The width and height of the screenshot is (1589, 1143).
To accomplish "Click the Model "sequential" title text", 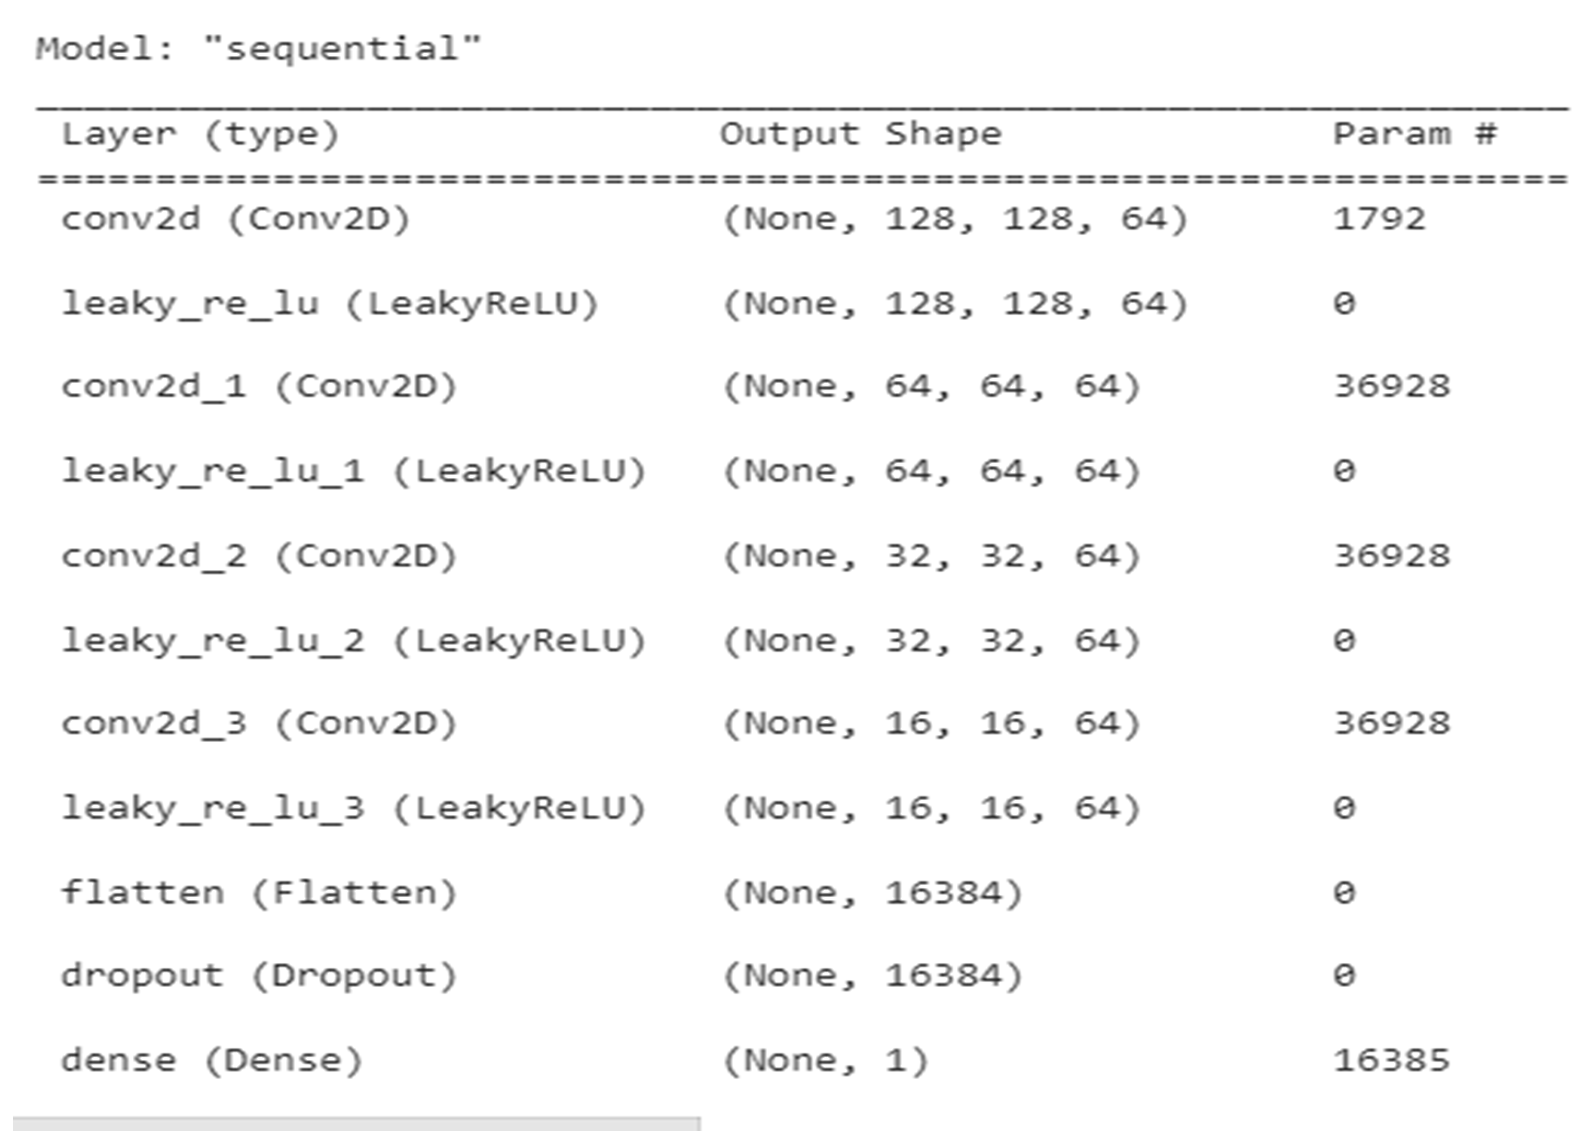I will pos(258,48).
